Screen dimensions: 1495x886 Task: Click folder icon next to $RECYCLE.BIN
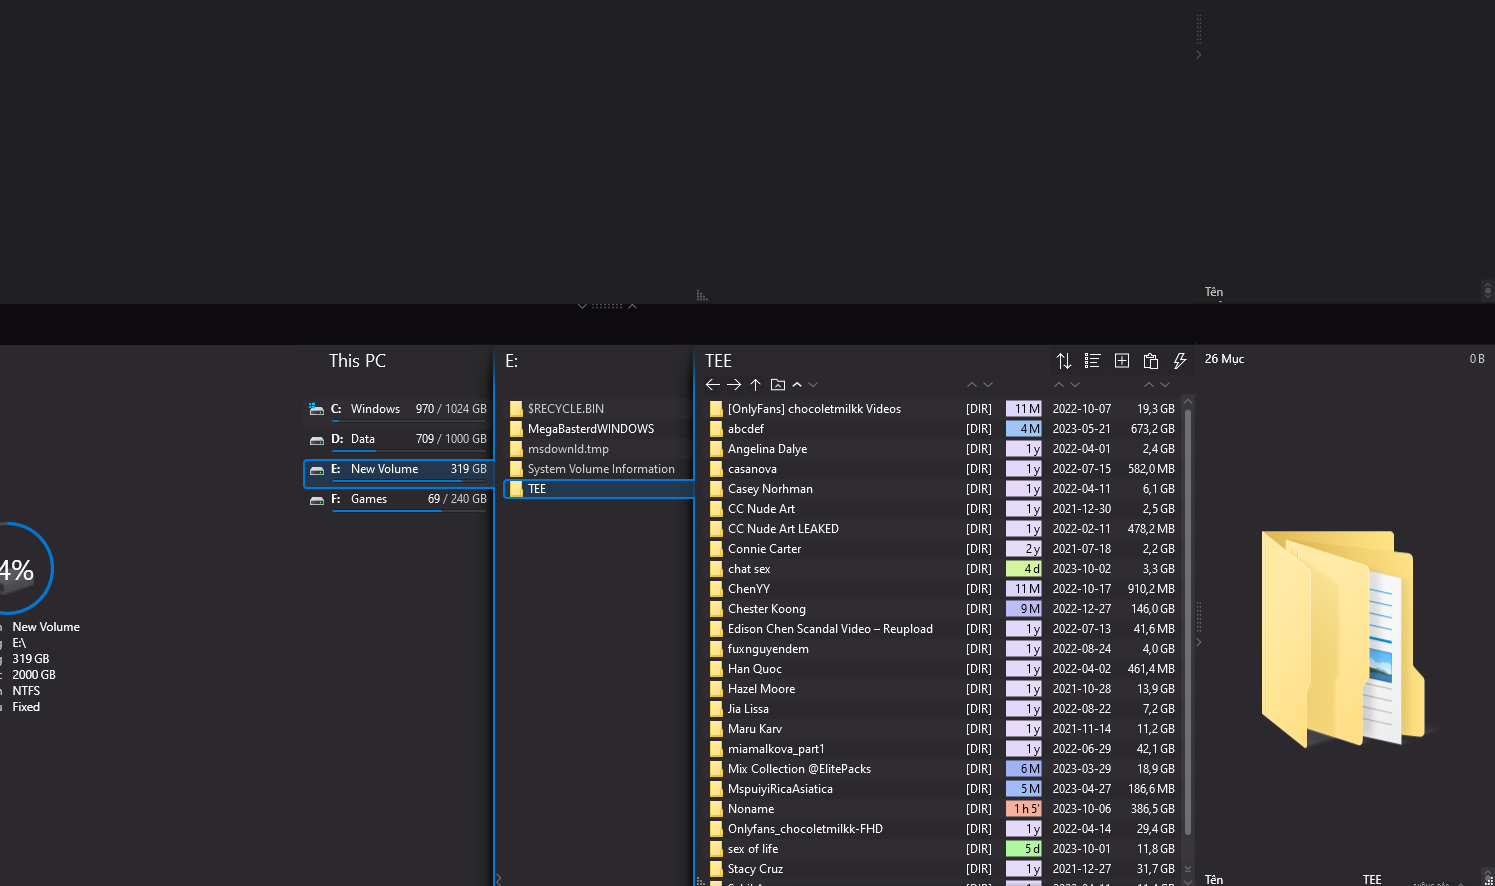pyautogui.click(x=516, y=409)
